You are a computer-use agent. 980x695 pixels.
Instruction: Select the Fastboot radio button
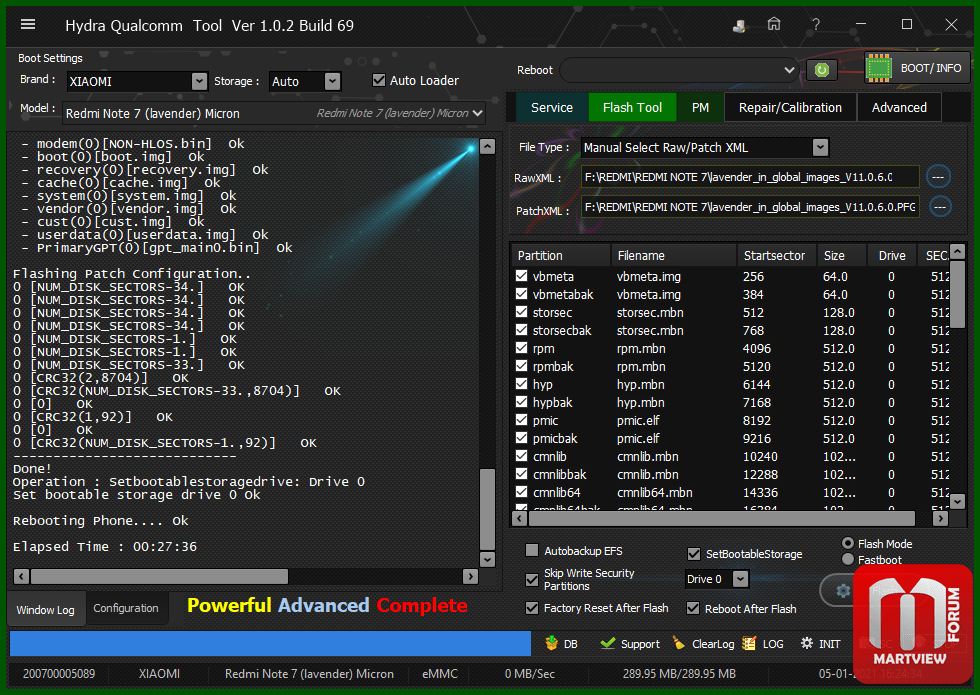pos(848,559)
